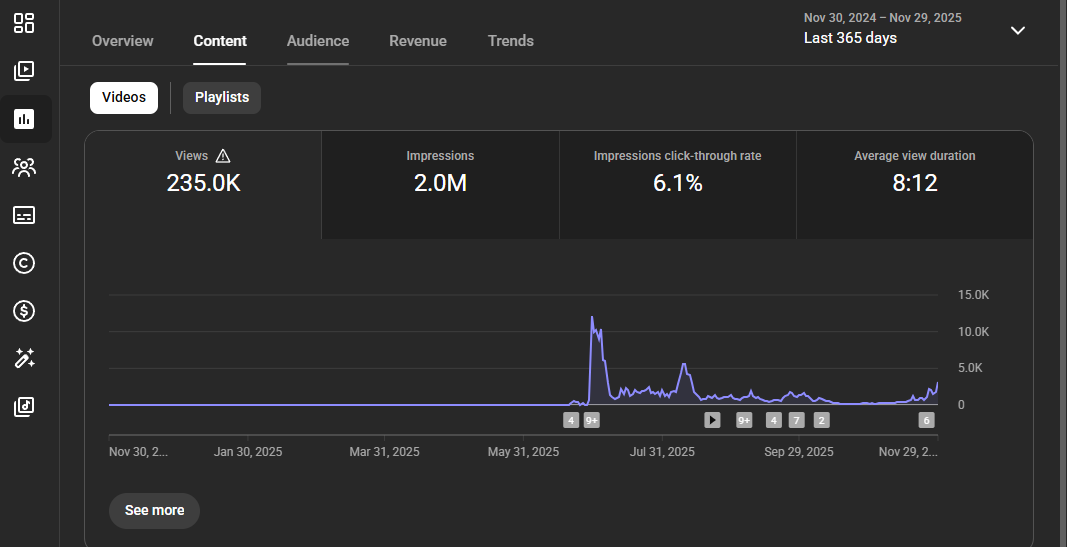Open the Dashboard icon in sidebar
This screenshot has width=1067, height=547.
pyautogui.click(x=24, y=23)
